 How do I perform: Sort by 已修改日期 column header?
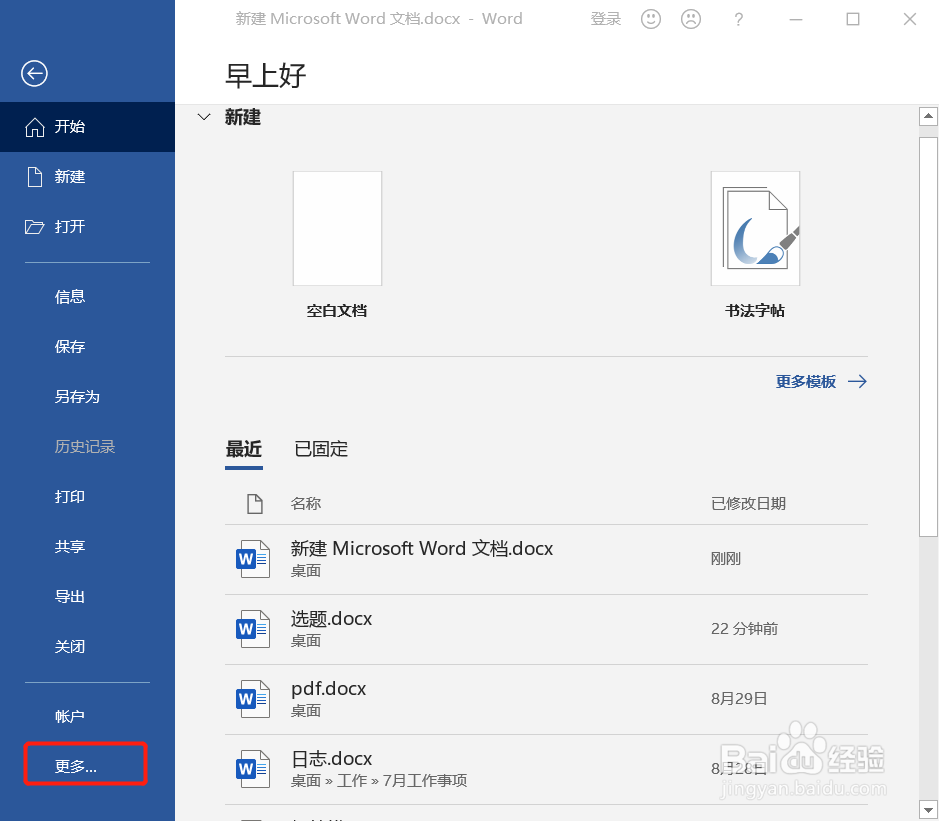749,504
